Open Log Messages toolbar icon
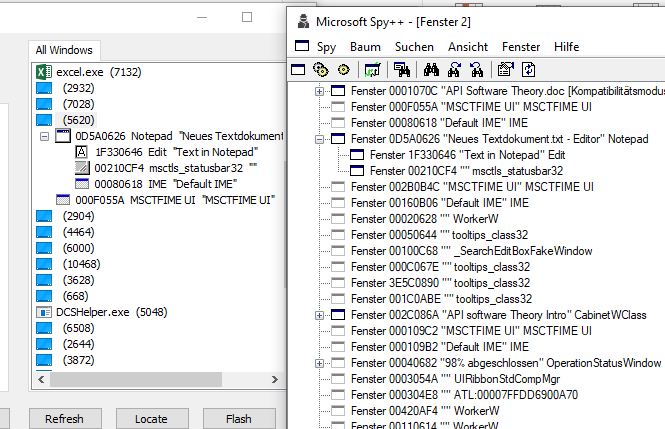The width and height of the screenshot is (665, 429). tap(372, 70)
